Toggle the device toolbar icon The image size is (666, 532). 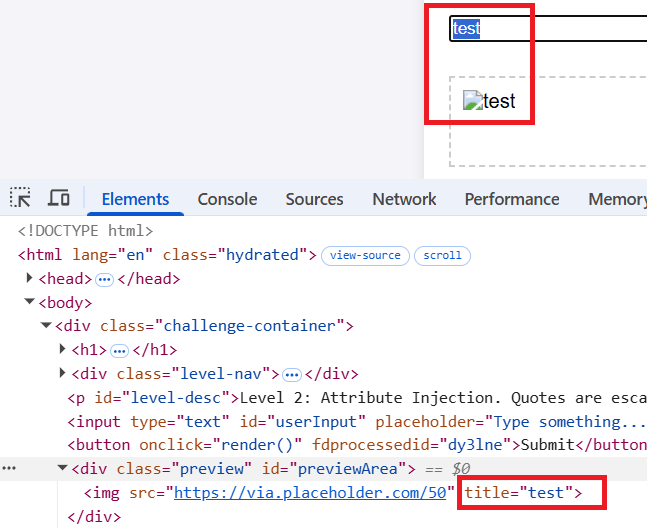click(x=59, y=199)
